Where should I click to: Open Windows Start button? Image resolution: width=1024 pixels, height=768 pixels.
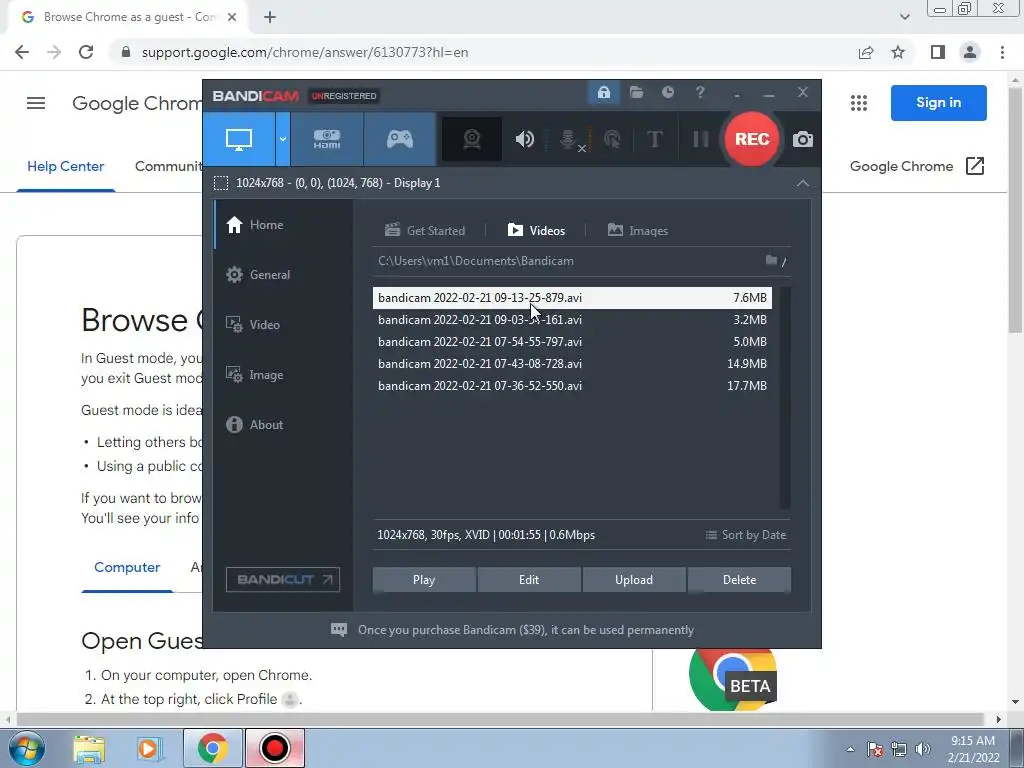[x=27, y=748]
